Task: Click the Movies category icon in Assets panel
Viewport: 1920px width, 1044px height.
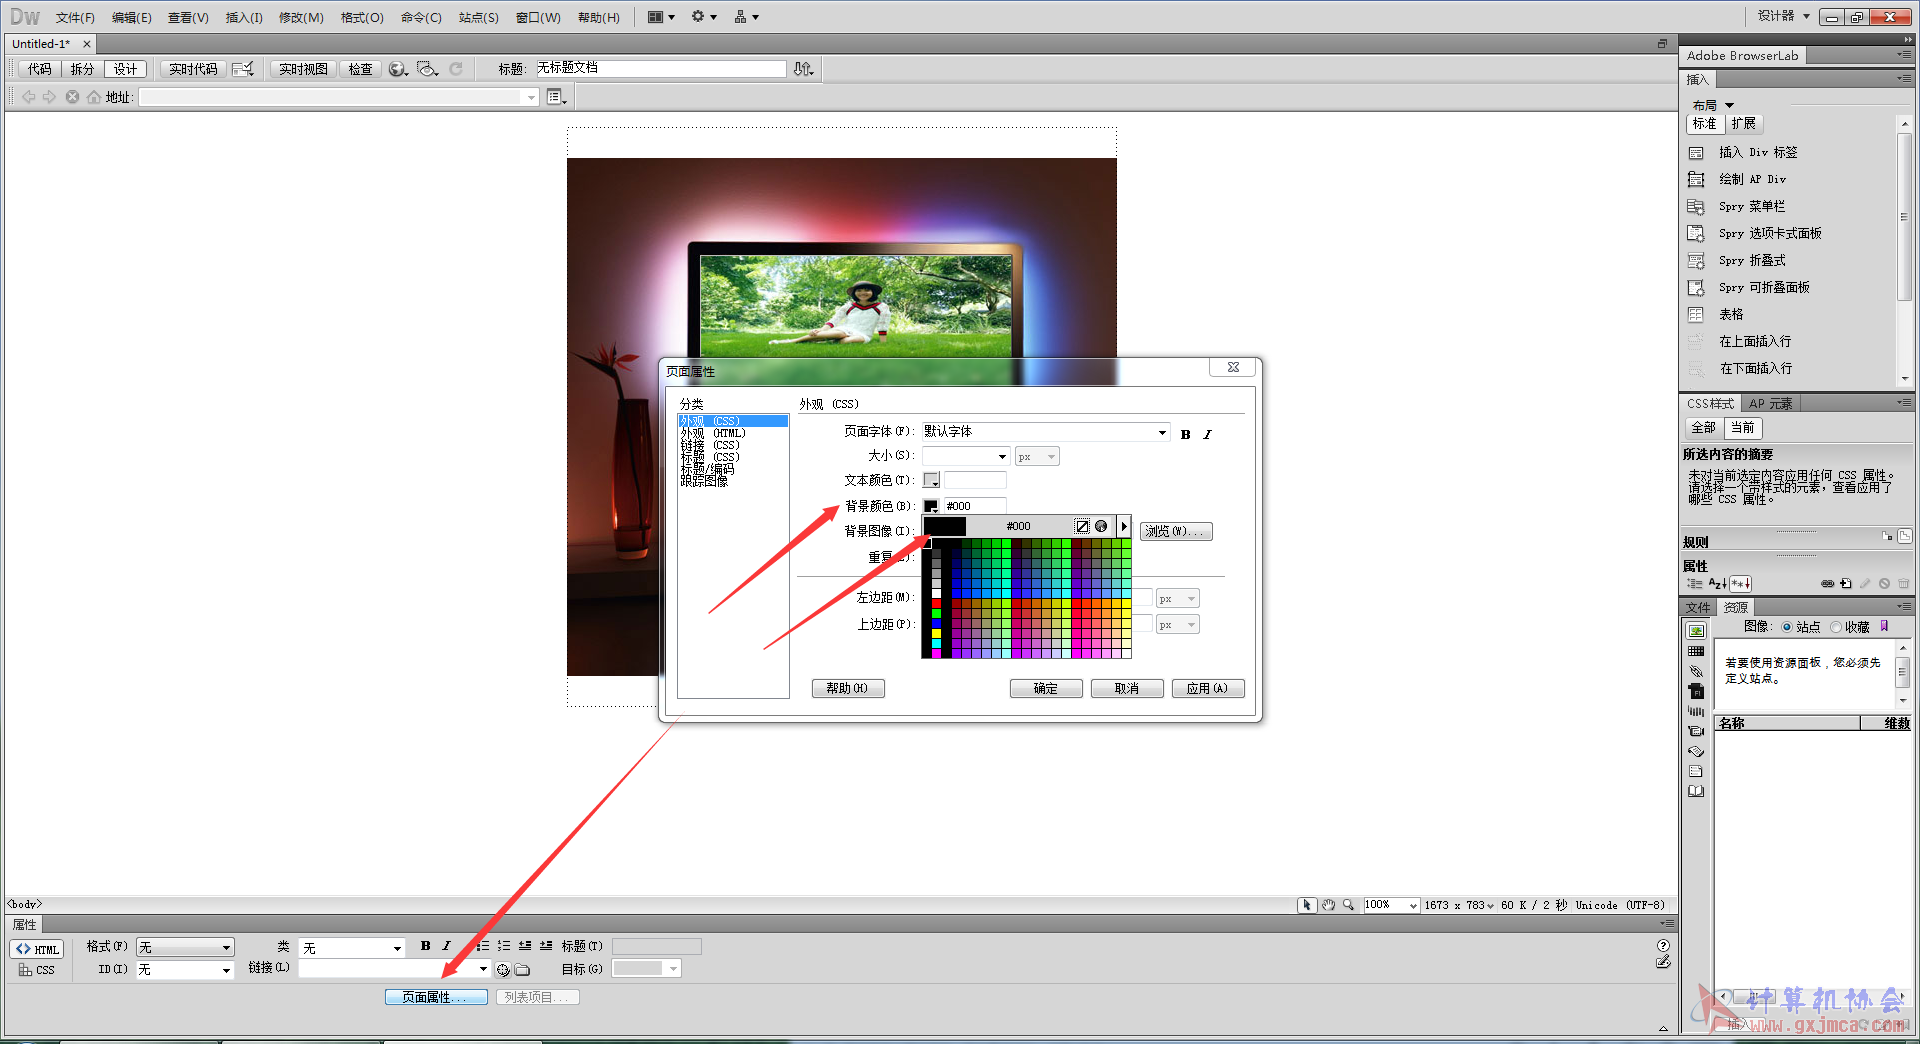Action: (1696, 731)
